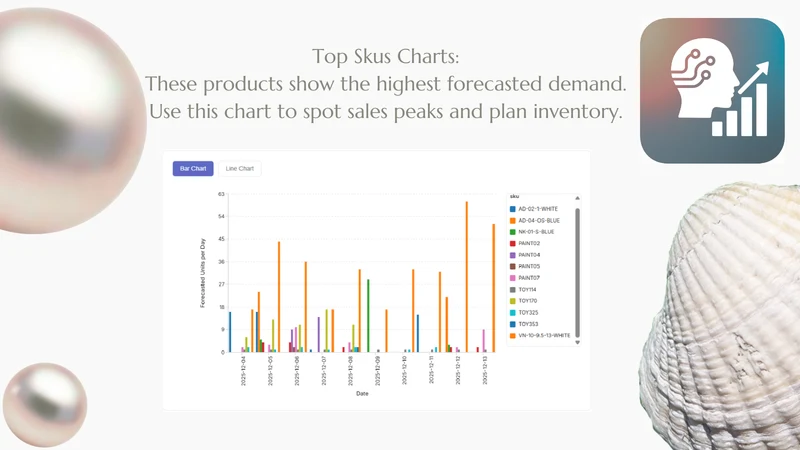Click the TOY325 legend label
This screenshot has width=800, height=450.
[x=528, y=313]
